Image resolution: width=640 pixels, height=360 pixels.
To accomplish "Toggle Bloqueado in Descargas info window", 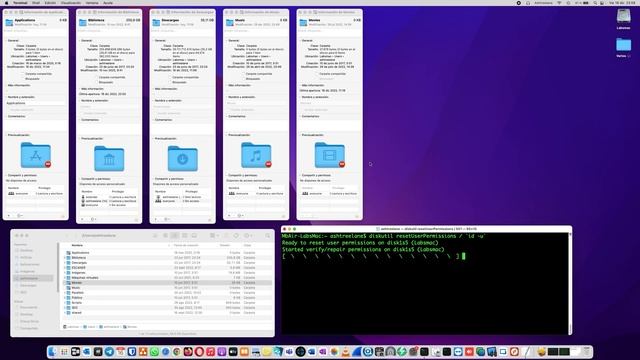I will coord(170,82).
